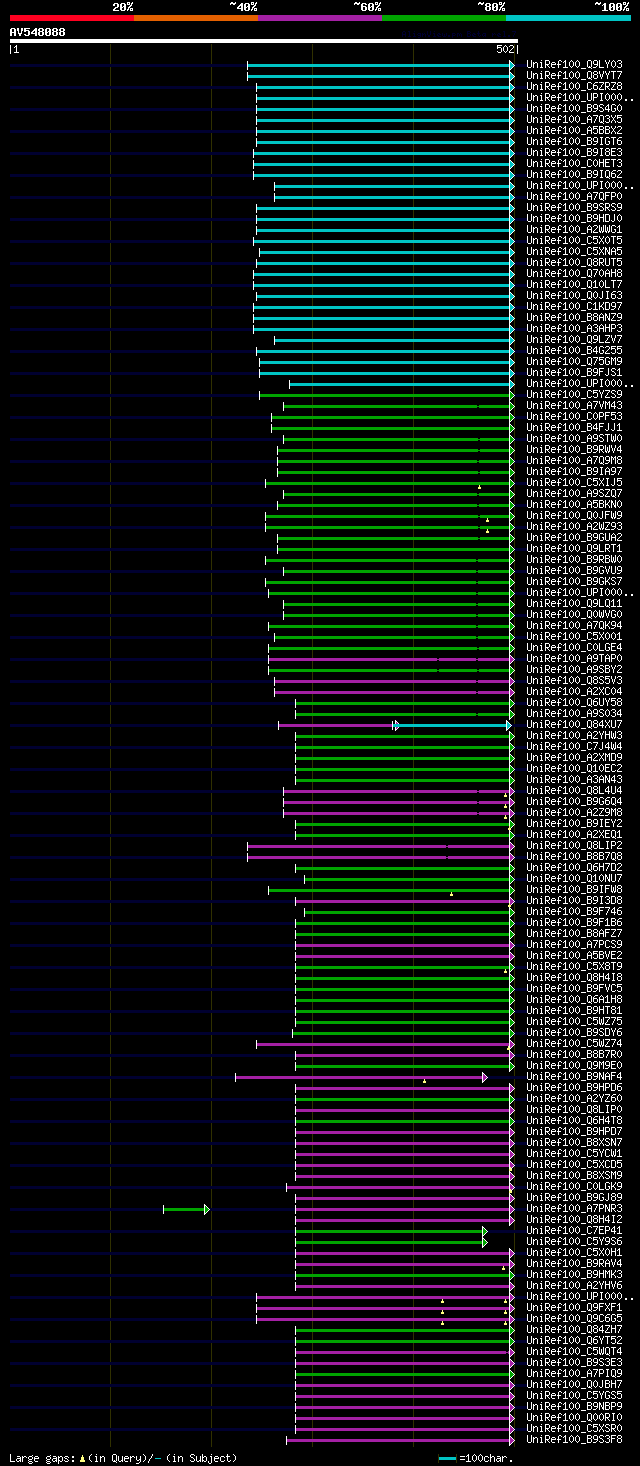The width and height of the screenshot is (640, 1466).
Task: Select the UniRef100_B9FJS1 label
Action: (x=574, y=372)
